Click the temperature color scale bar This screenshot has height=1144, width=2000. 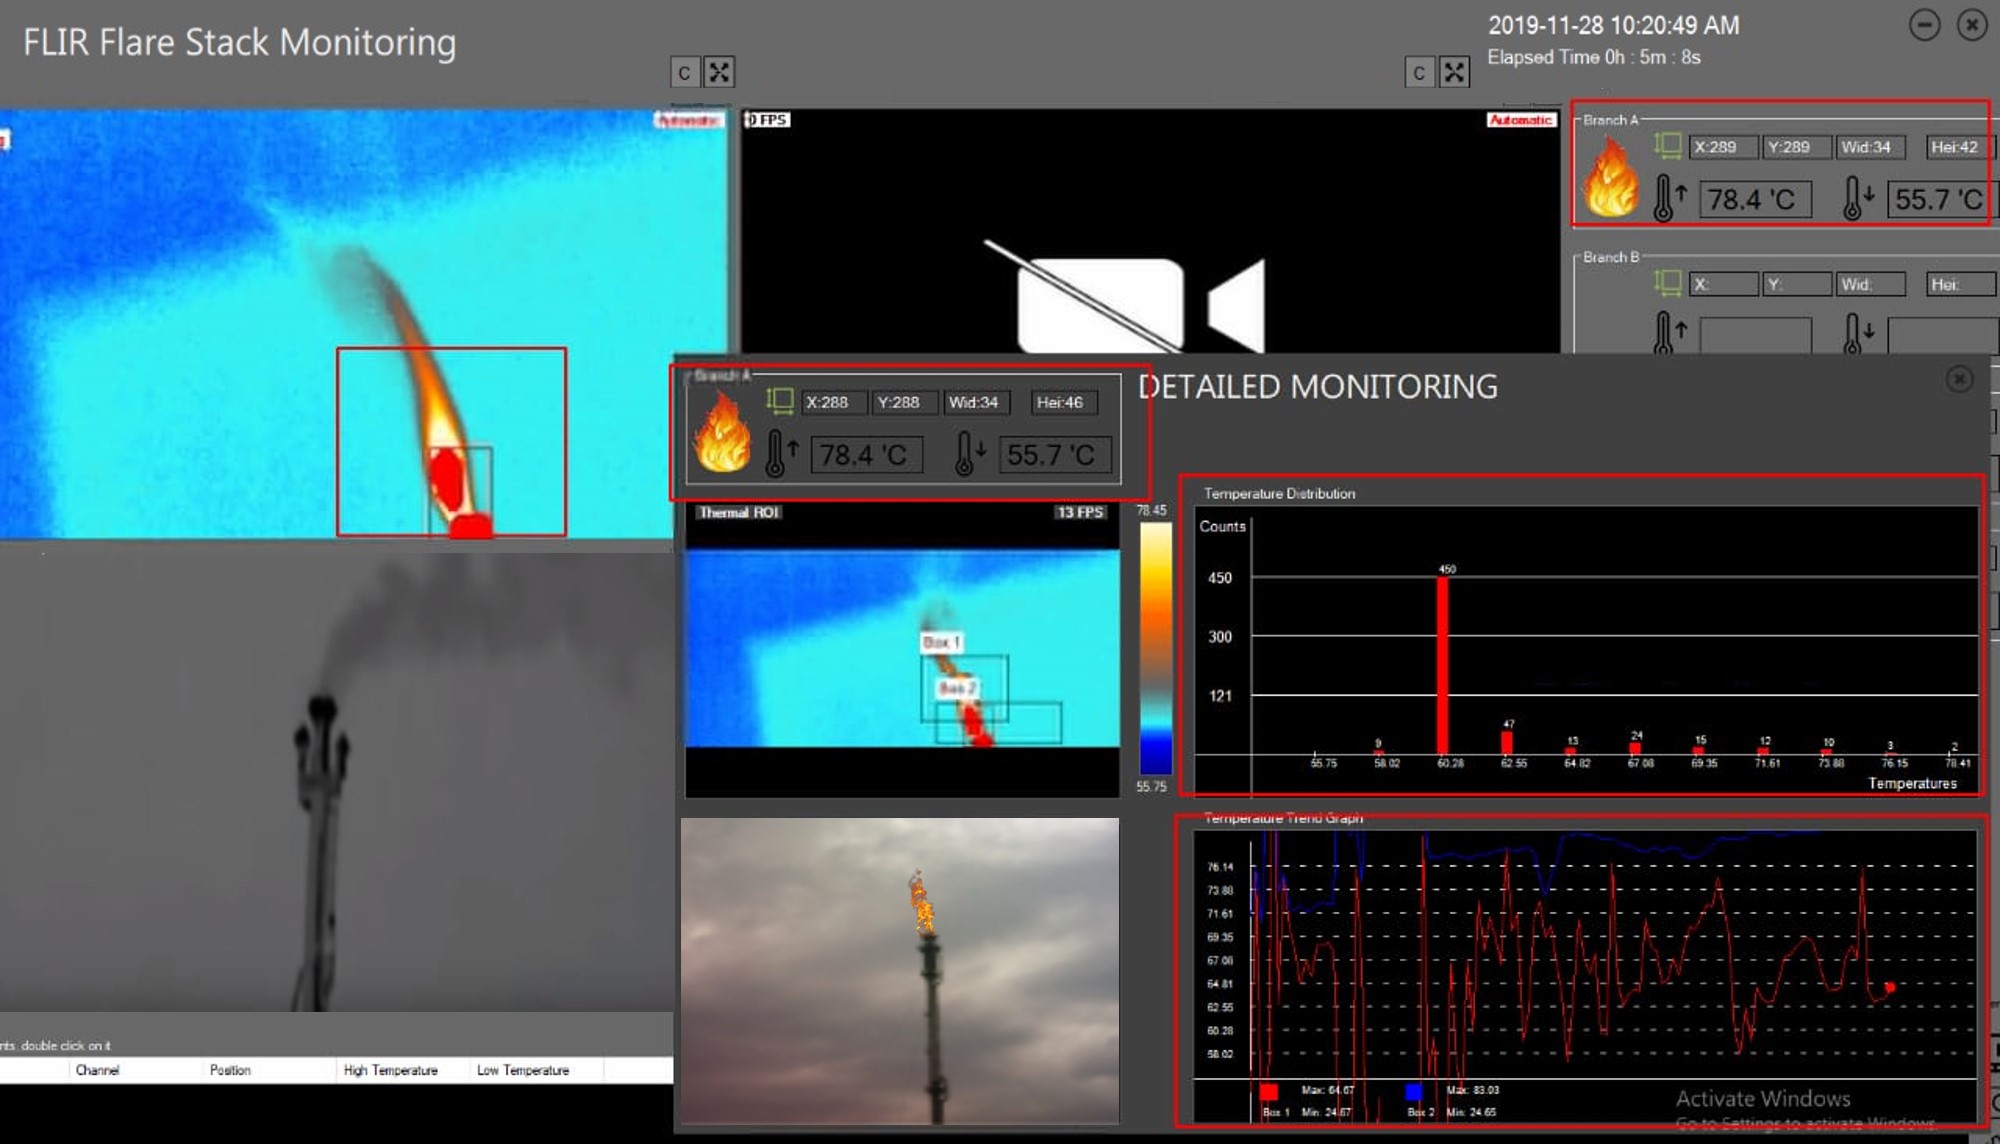pyautogui.click(x=1155, y=647)
